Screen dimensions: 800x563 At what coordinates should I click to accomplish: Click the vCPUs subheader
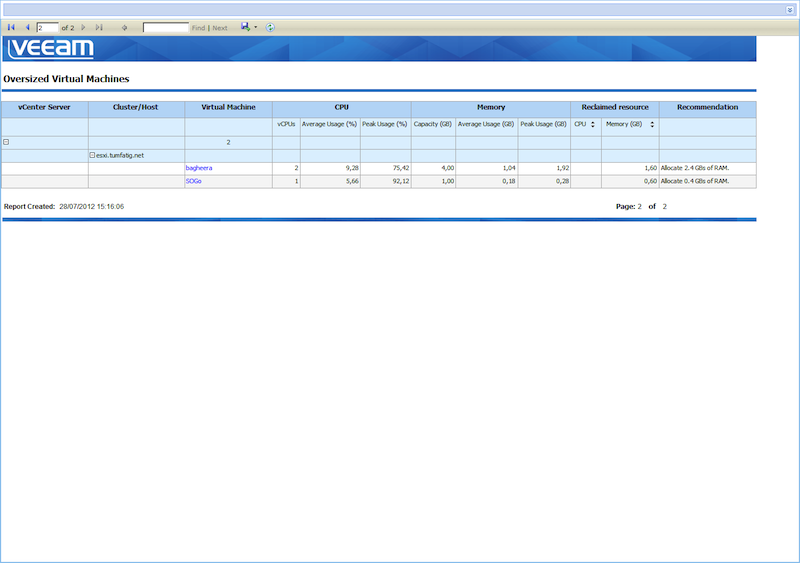286,124
